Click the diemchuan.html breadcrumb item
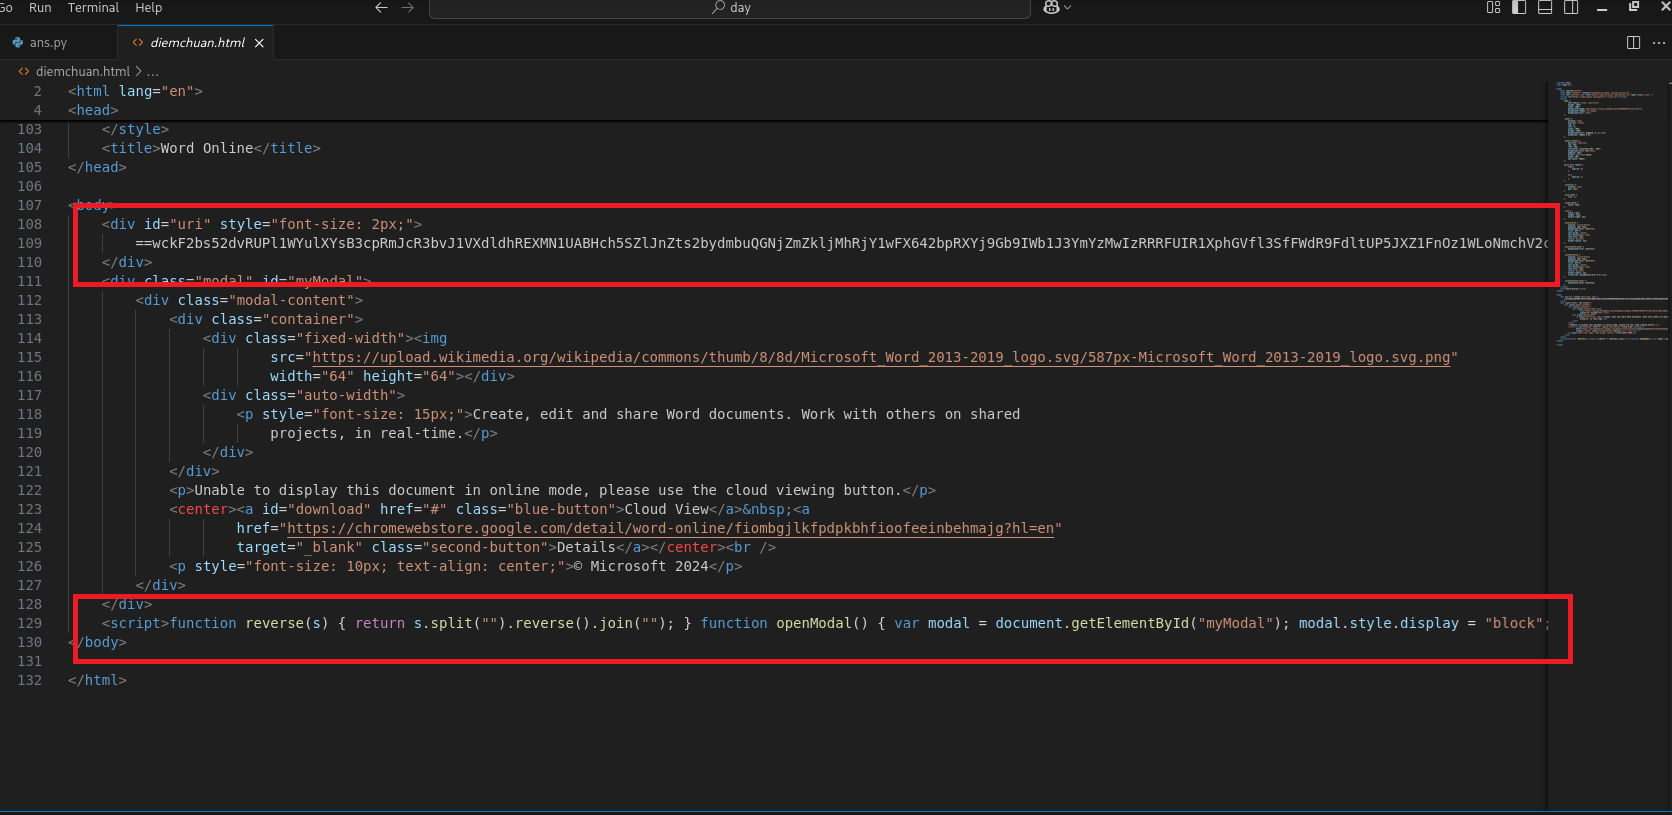 82,72
